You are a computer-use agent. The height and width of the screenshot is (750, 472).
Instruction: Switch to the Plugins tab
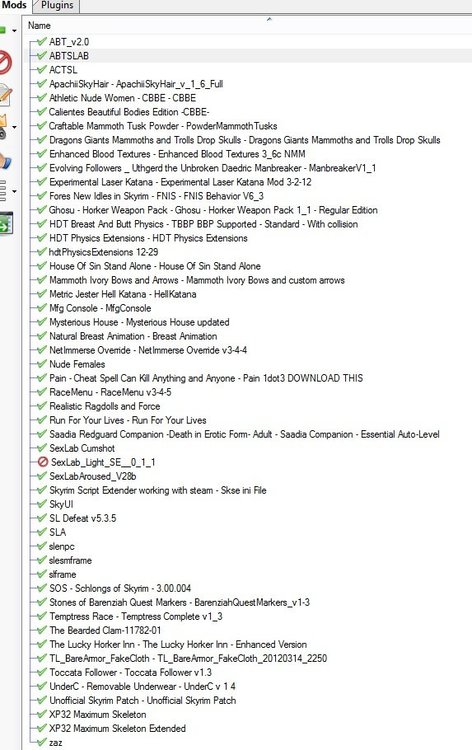pyautogui.click(x=57, y=6)
